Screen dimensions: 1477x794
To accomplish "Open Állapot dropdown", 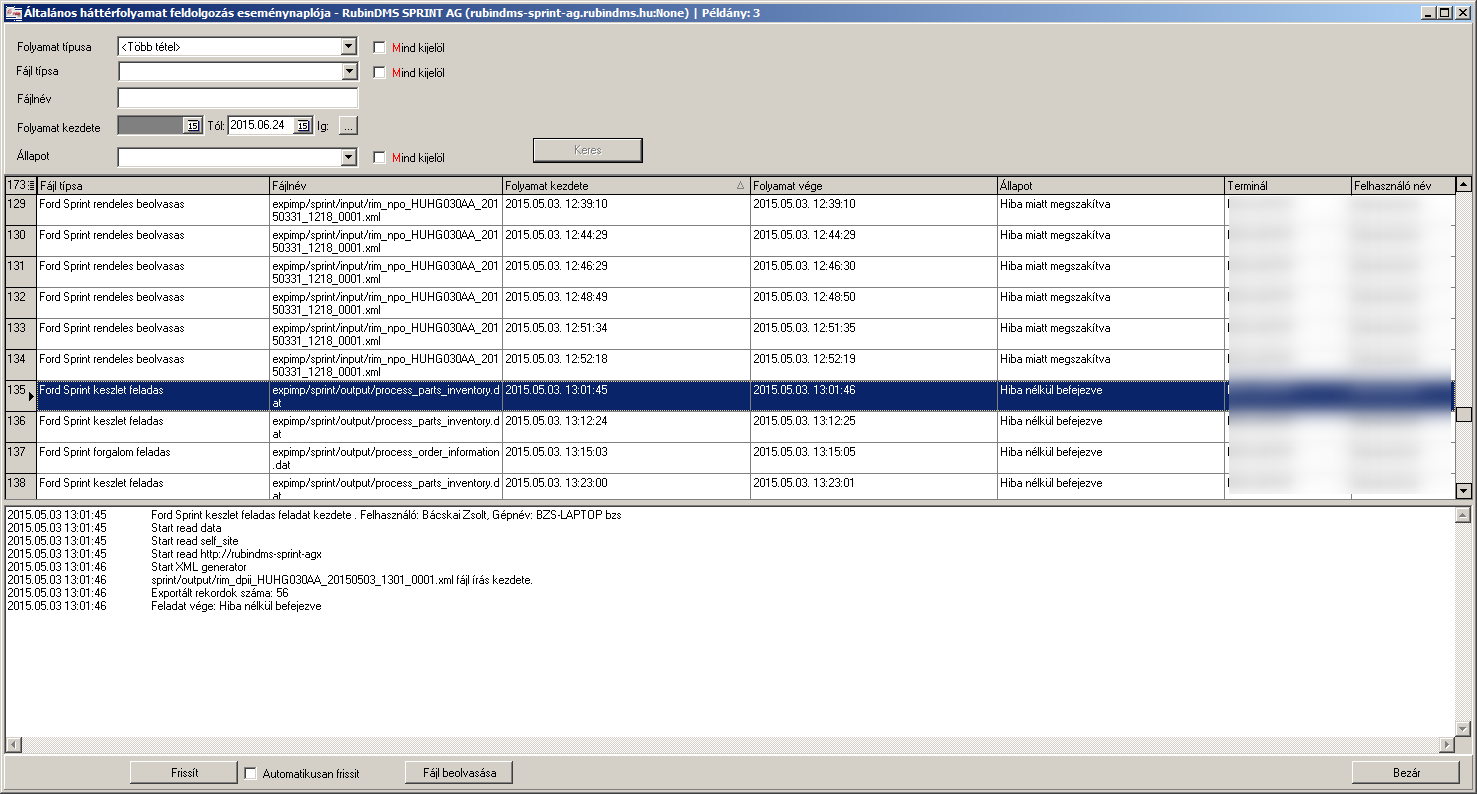I will (x=348, y=157).
